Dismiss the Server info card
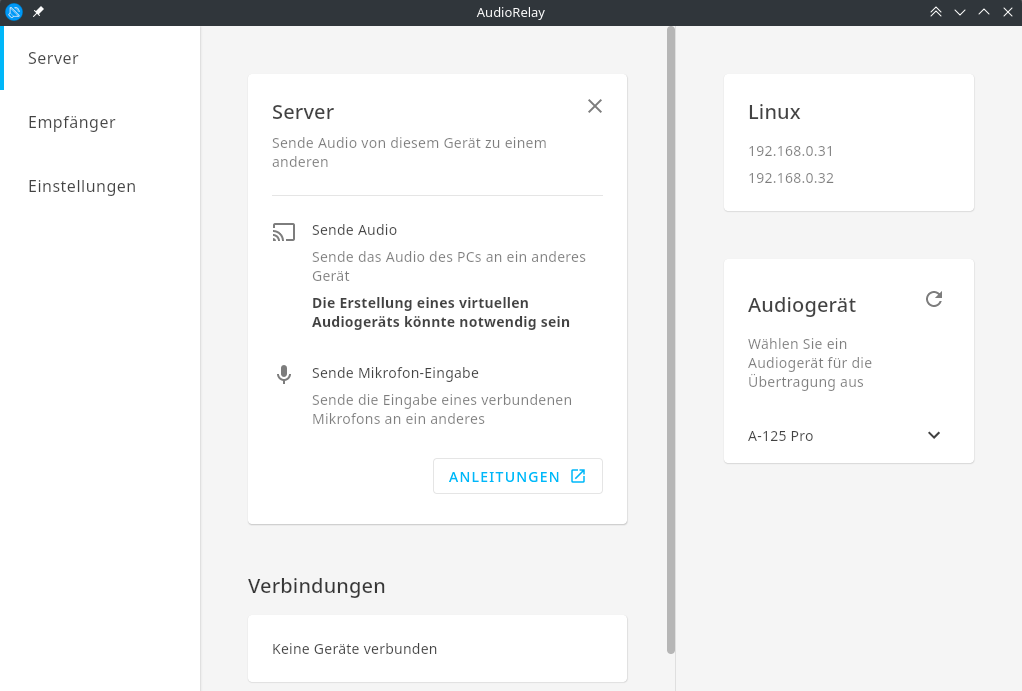Viewport: 1022px width, 691px height. click(x=594, y=106)
